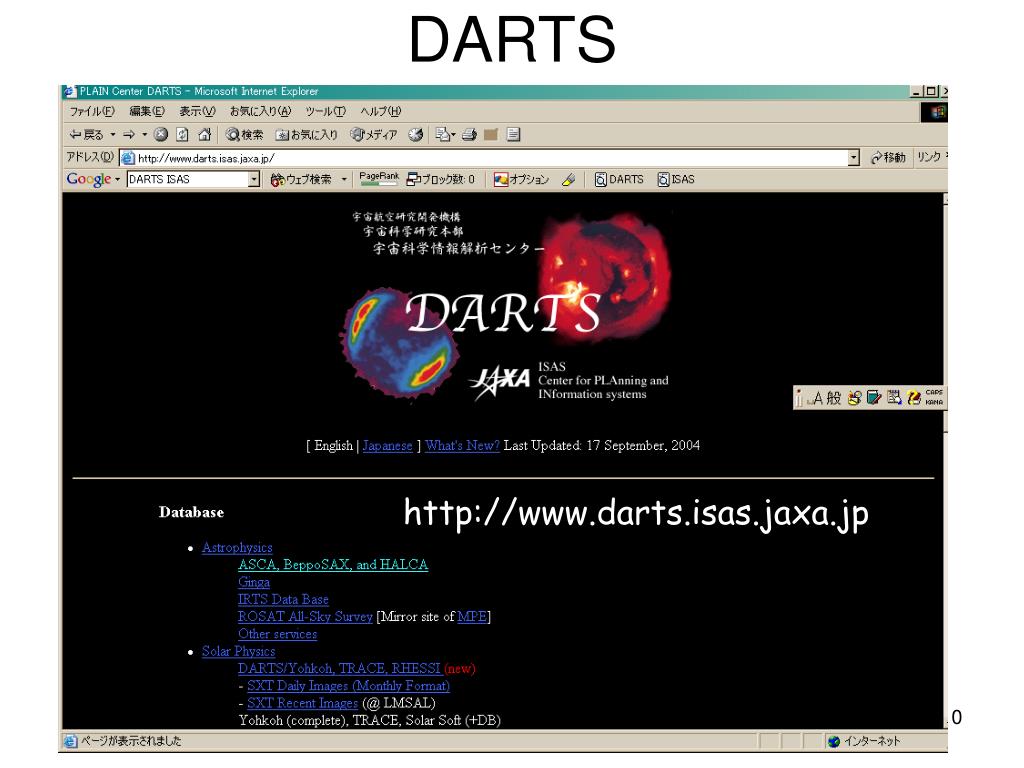Open the ツール(T) menu

click(x=325, y=111)
